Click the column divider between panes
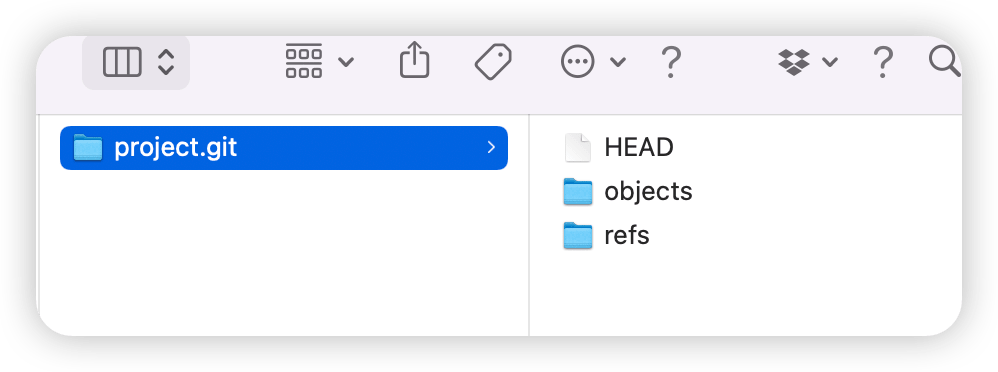This screenshot has width=998, height=372. coord(529,225)
